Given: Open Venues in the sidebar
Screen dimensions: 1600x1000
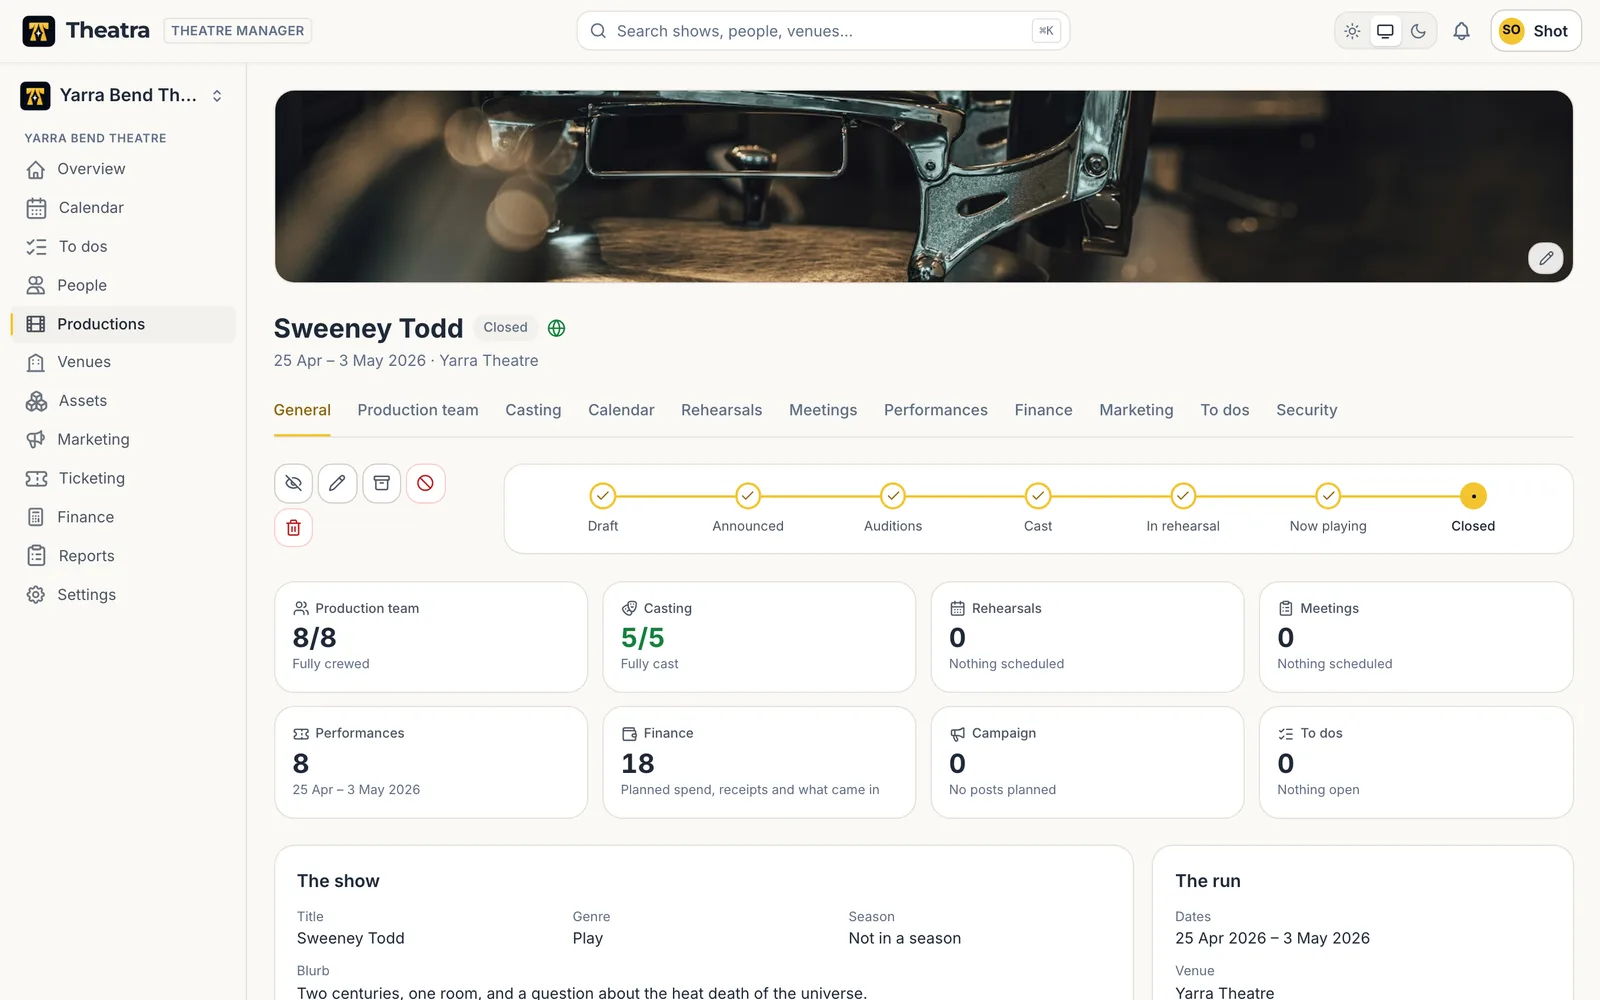Looking at the screenshot, I should click(x=123, y=362).
